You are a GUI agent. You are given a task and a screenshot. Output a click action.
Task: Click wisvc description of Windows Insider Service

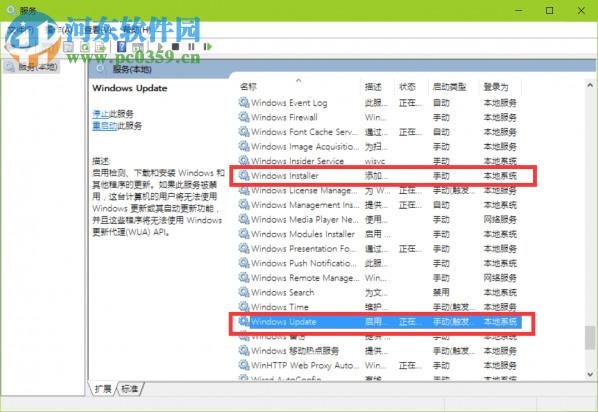point(375,161)
